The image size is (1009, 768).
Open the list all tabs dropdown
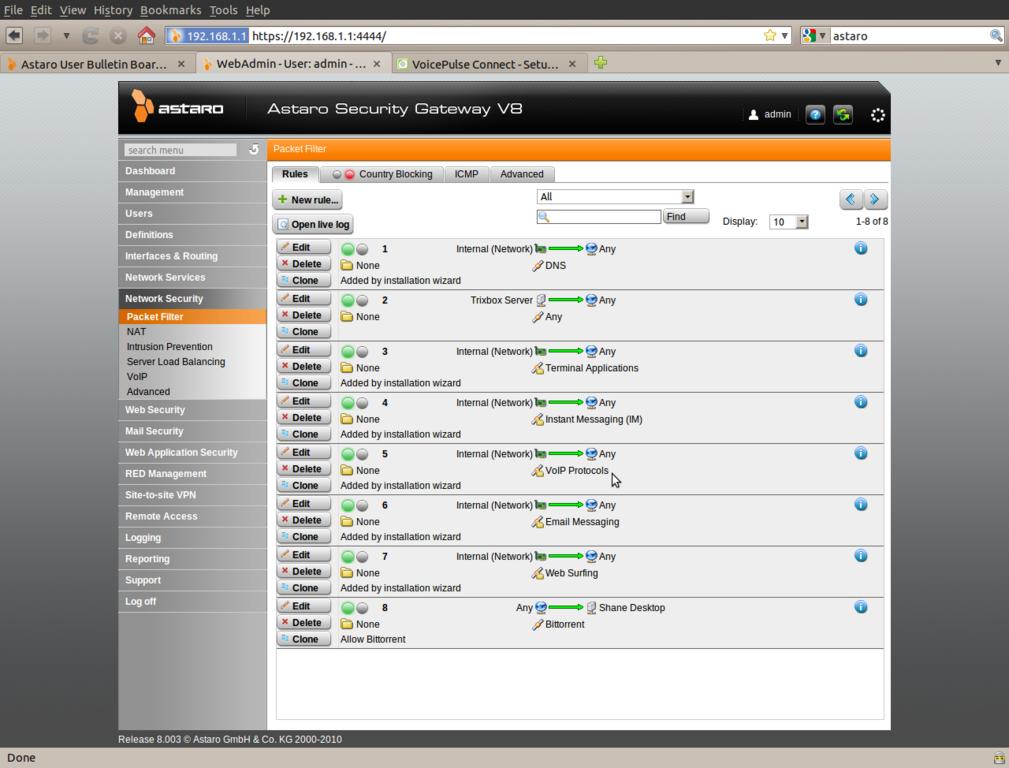(x=998, y=62)
